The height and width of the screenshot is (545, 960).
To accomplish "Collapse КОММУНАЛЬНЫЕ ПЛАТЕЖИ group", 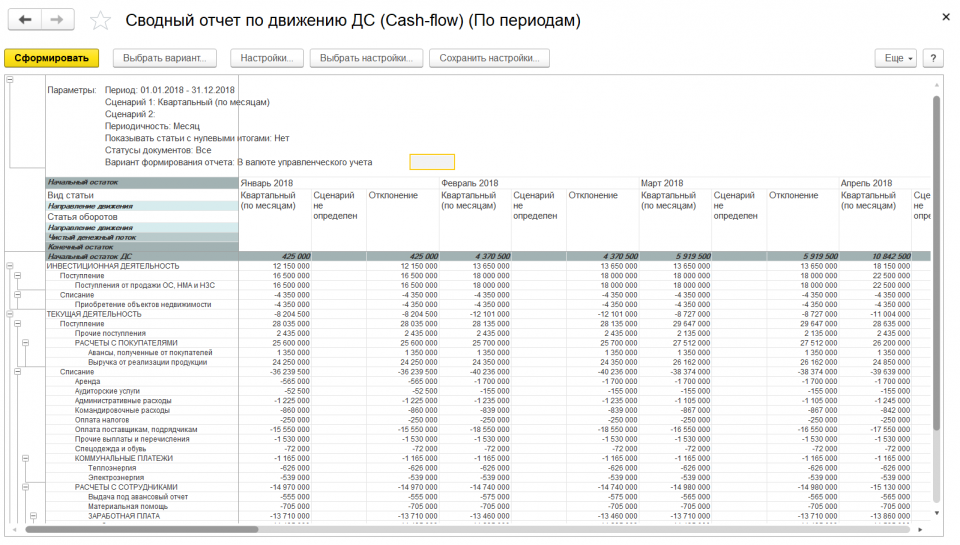I will 26,458.
